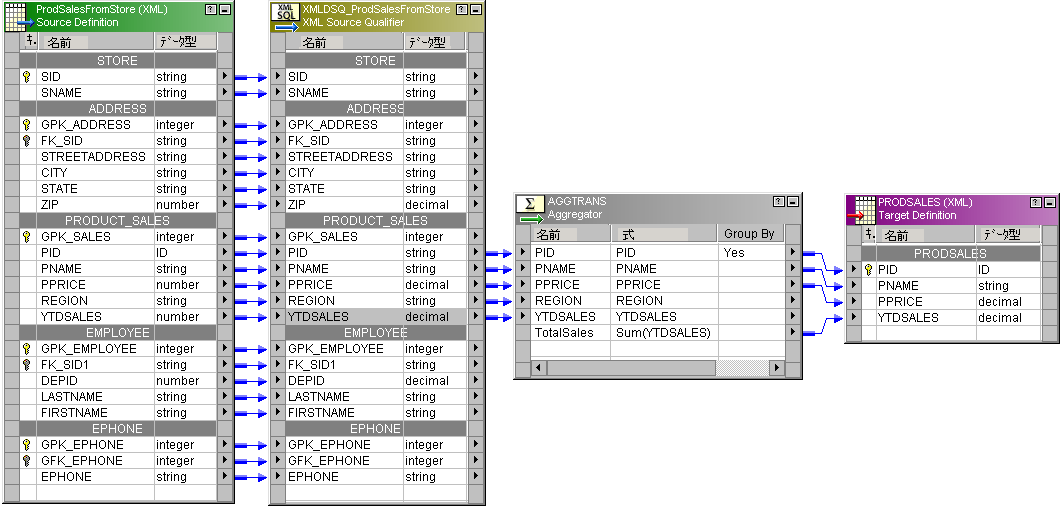Open help on the AGGTRANS title bar

pyautogui.click(x=778, y=202)
